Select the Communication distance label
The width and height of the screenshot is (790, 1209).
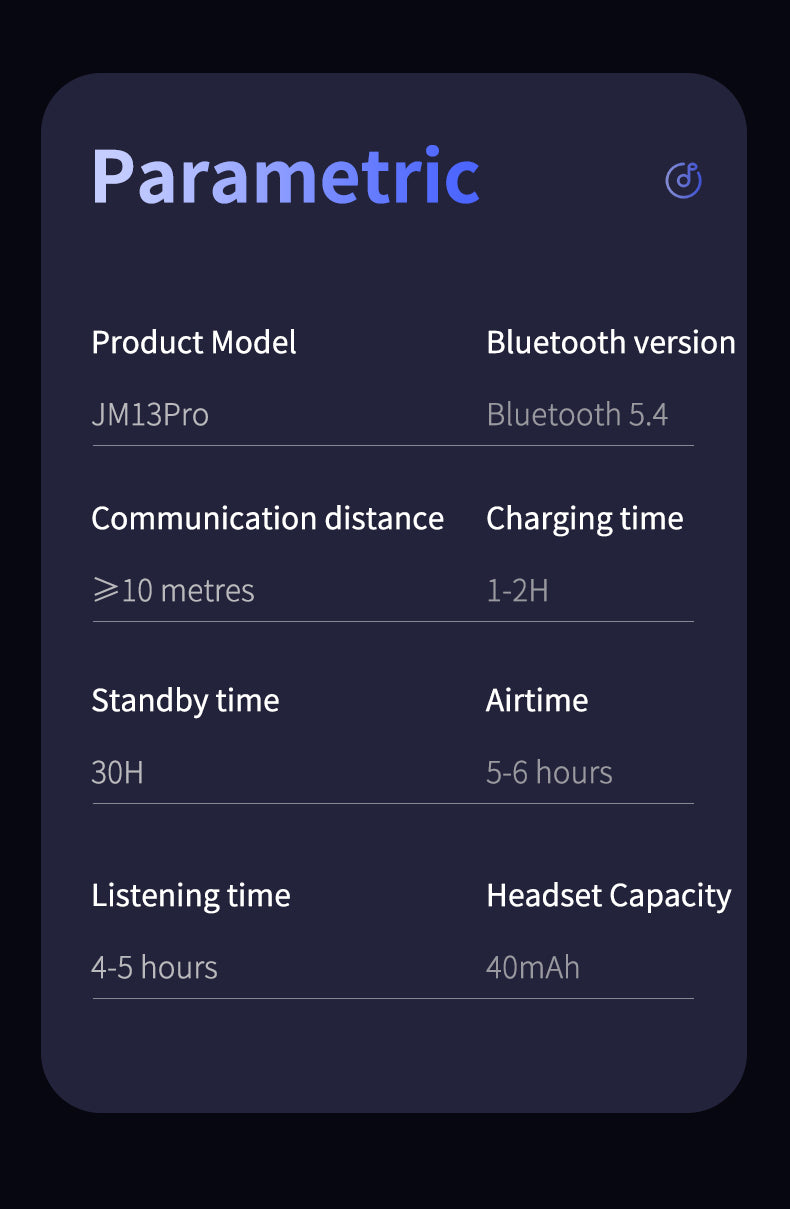tap(267, 519)
